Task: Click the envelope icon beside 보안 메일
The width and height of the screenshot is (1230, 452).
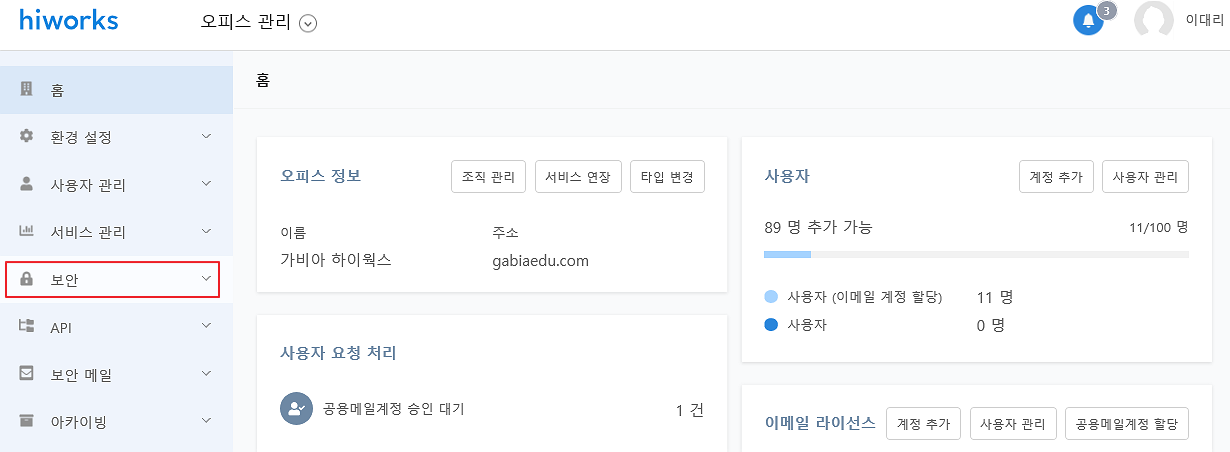Action: (x=27, y=374)
